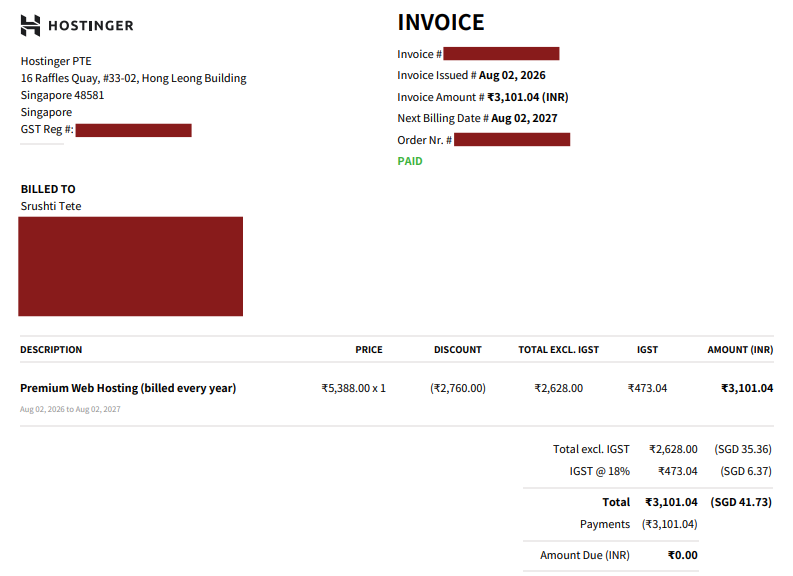The width and height of the screenshot is (793, 576).
Task: Click the IGST column header
Action: coord(647,349)
